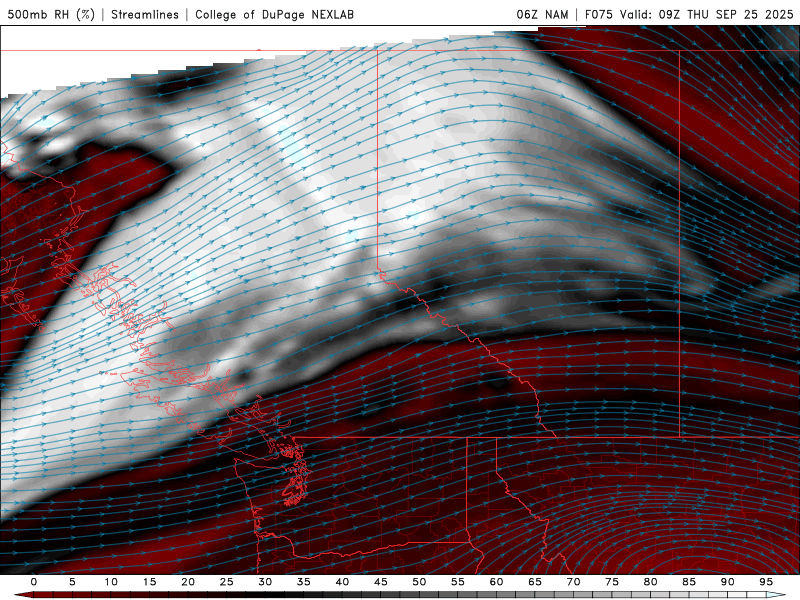Click the colorbar label "25"
Screen dimensions: 800x600
click(227, 582)
